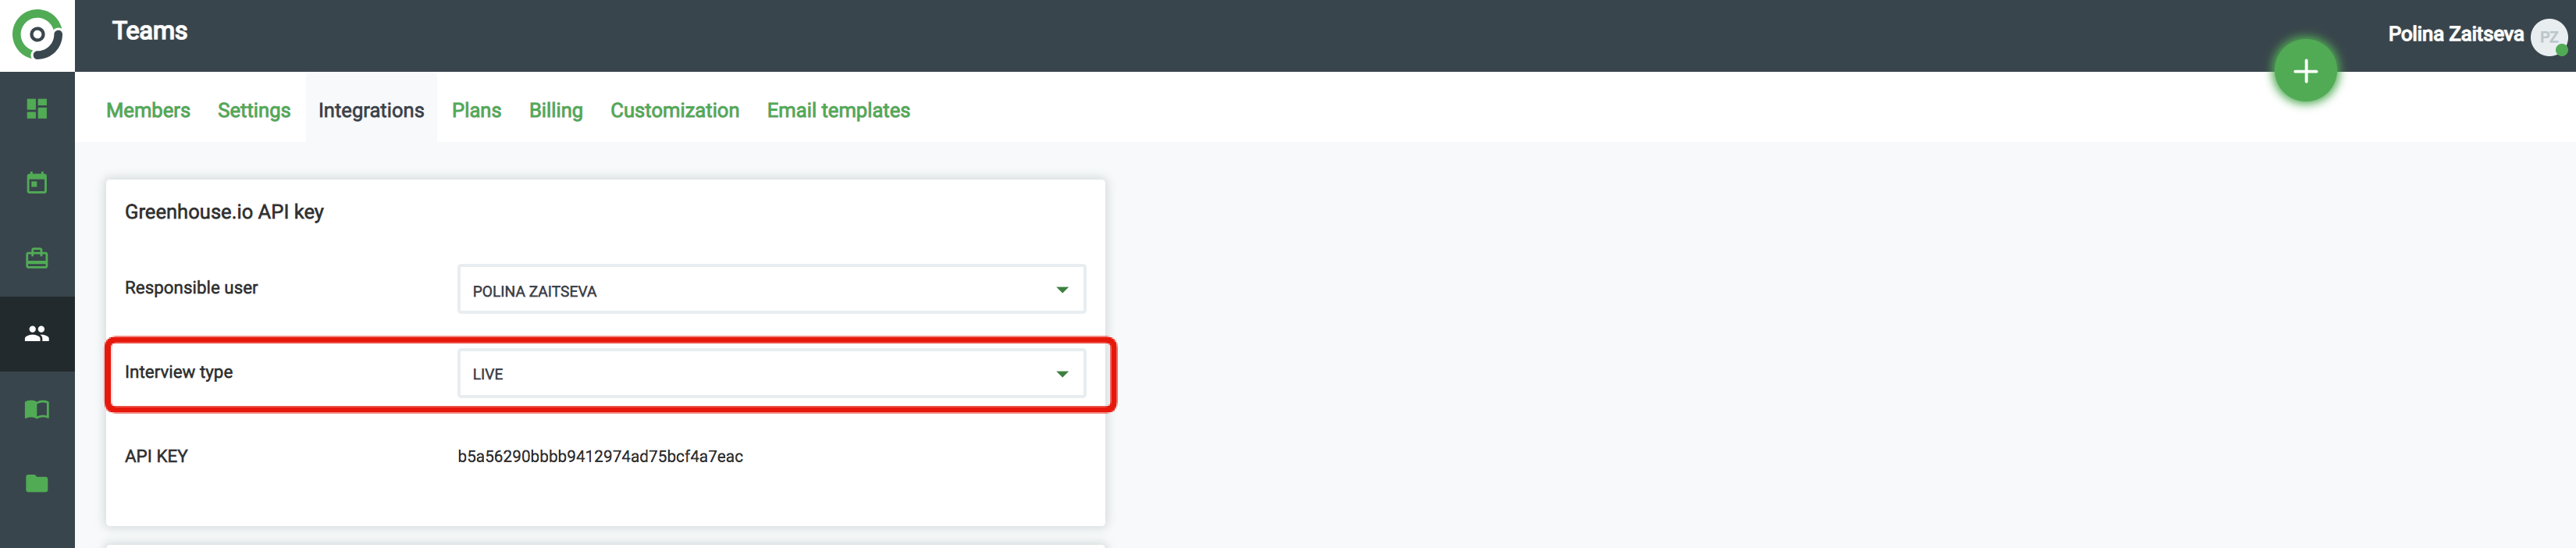Expand the Interview type dropdown arrow
Screen dimensions: 2576x548
1062,374
